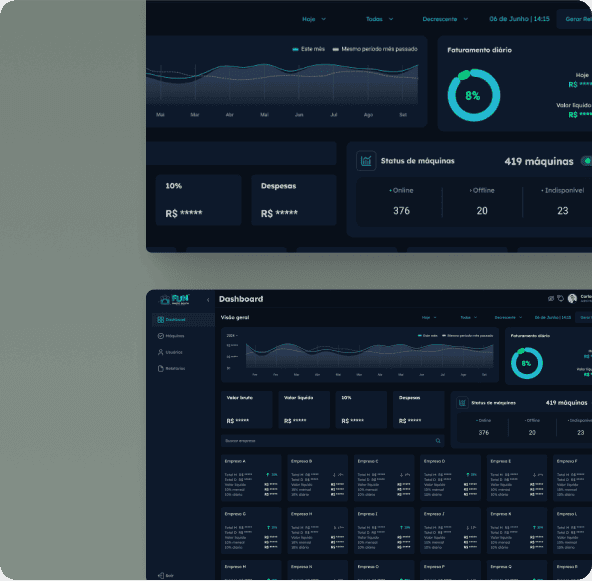Open the Hoje dropdown in the lower dashboard
This screenshot has width=592, height=581.
pos(429,317)
